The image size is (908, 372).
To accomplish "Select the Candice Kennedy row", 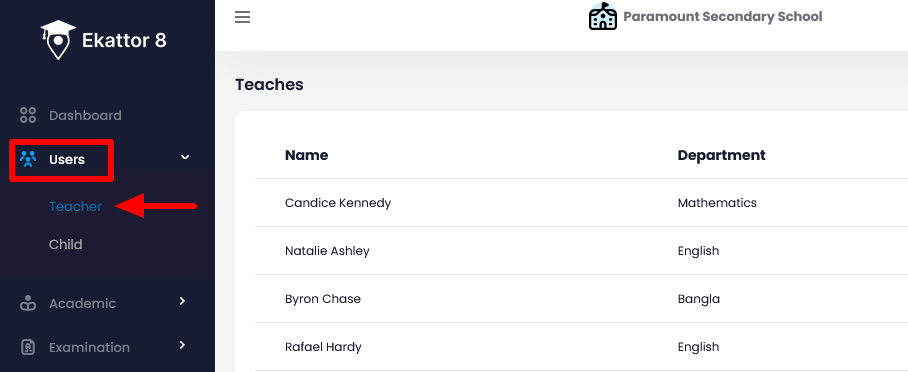I will coord(581,203).
